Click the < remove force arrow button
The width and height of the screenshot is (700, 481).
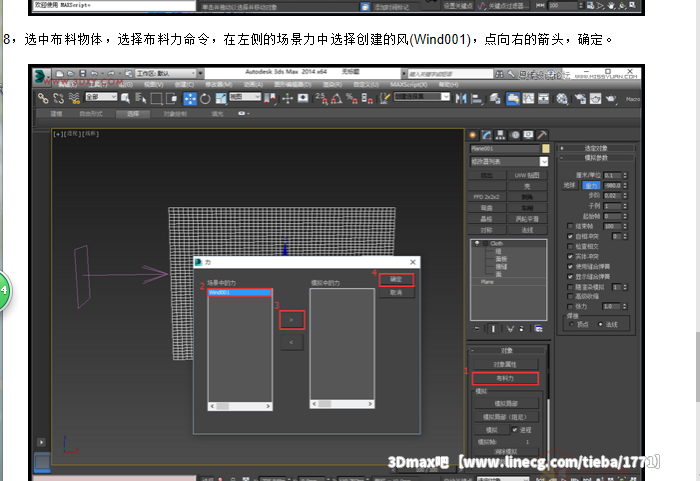[292, 343]
